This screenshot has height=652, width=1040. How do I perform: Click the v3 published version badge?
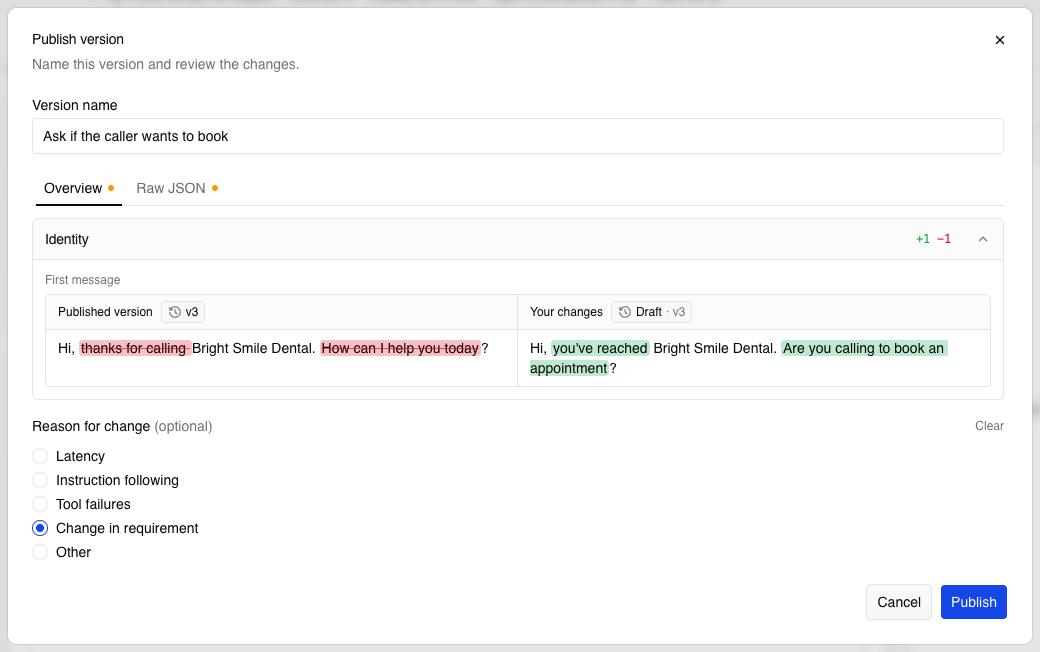pos(183,312)
